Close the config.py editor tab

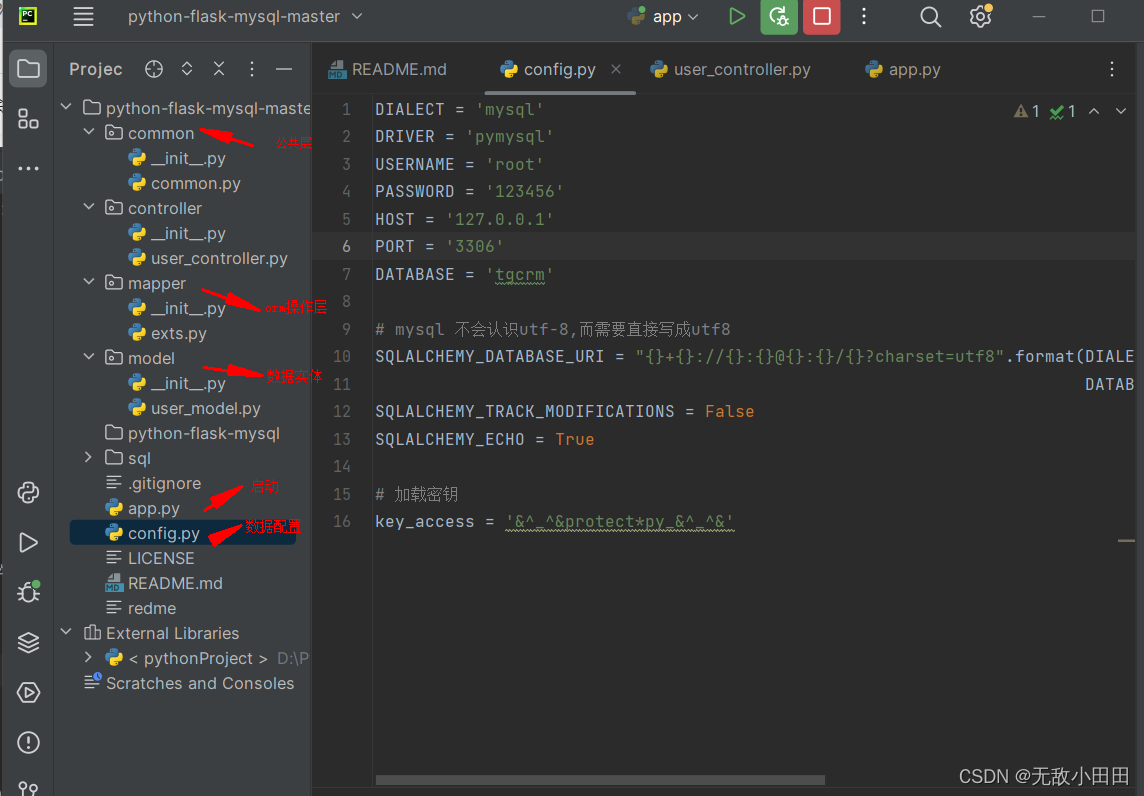tap(615, 70)
